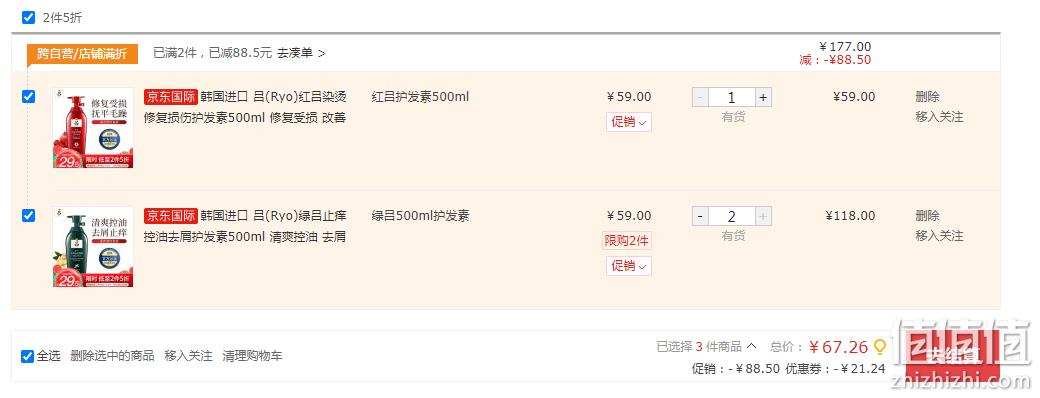Click the plus button for green Ryo conditioner
The height and width of the screenshot is (398, 1040).
(763, 216)
